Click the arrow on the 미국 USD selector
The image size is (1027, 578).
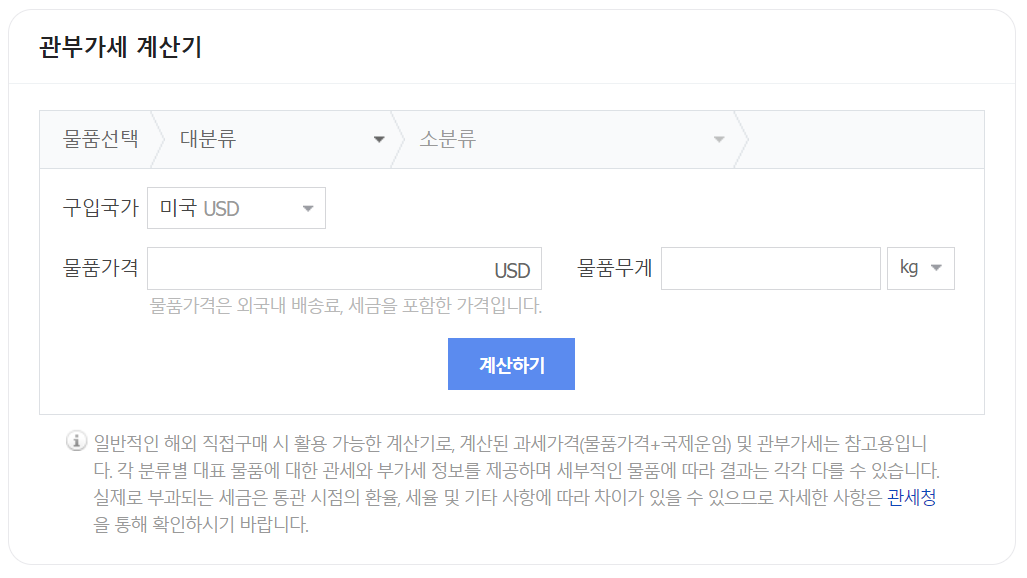click(x=306, y=207)
